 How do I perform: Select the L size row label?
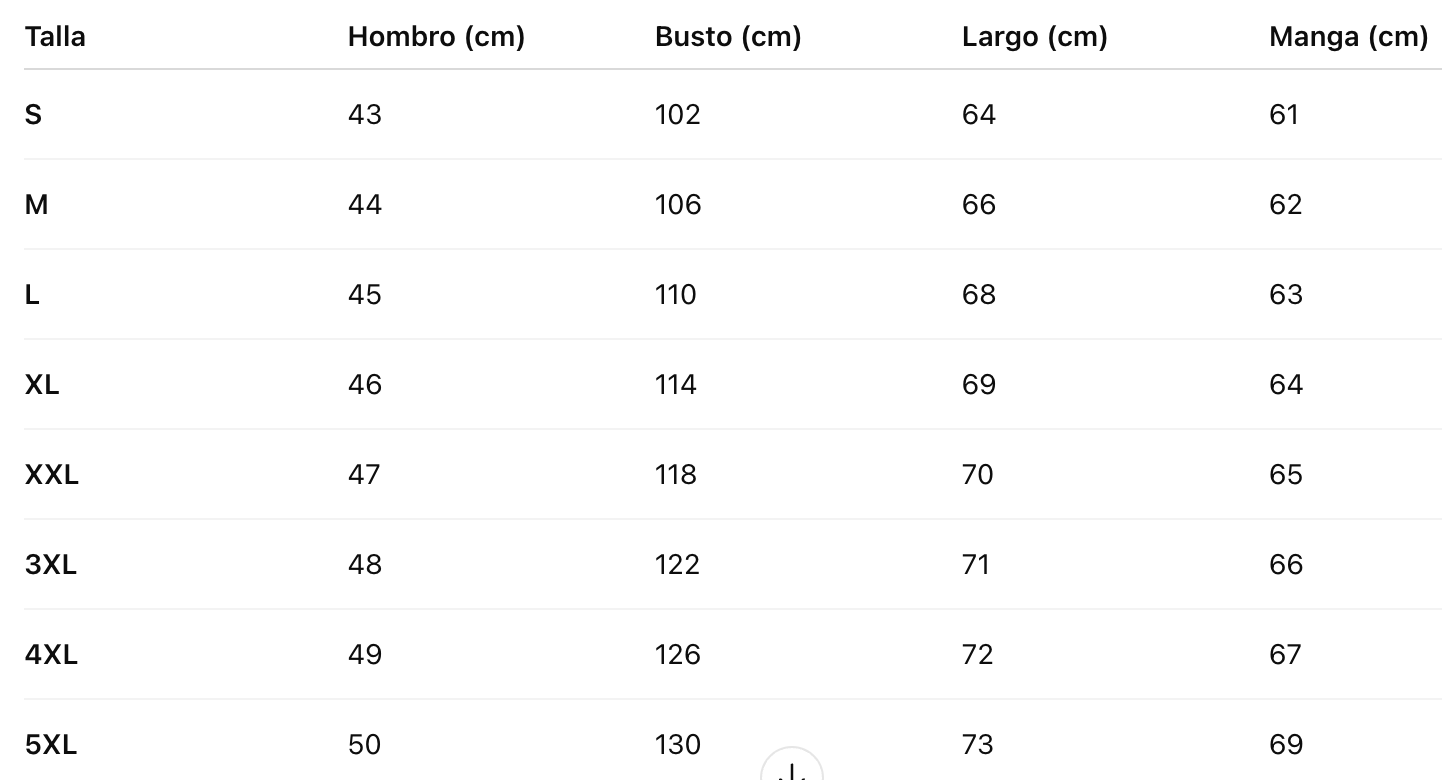(x=32, y=295)
